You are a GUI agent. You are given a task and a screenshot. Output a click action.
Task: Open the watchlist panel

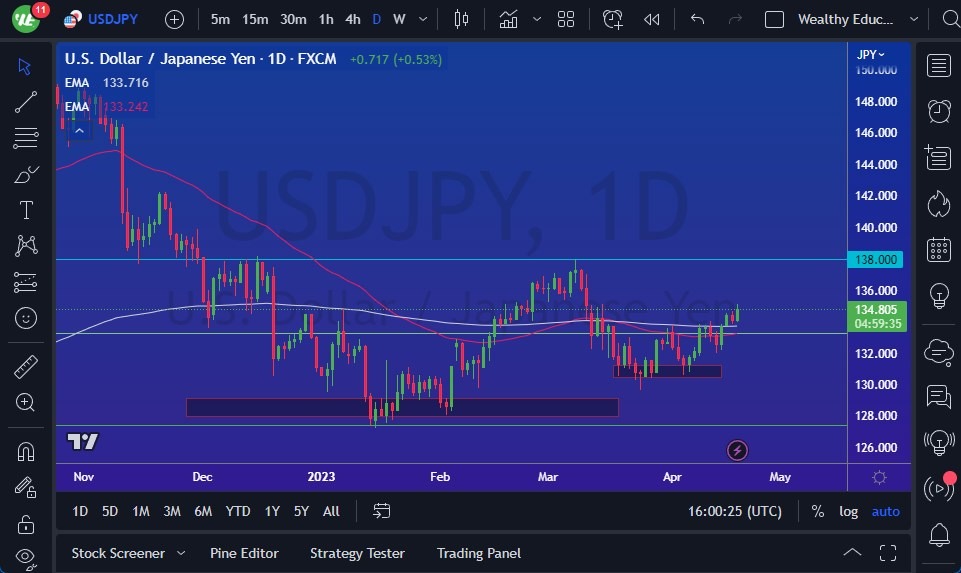pos(938,65)
